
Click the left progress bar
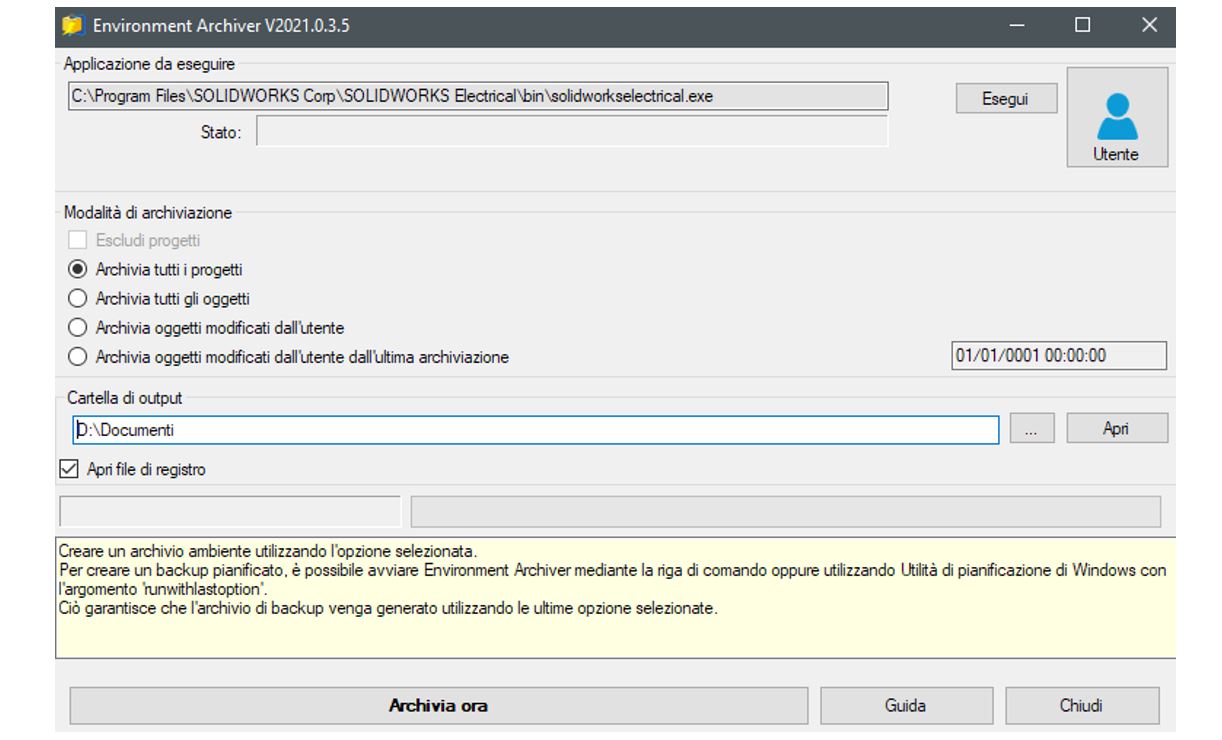click(231, 511)
